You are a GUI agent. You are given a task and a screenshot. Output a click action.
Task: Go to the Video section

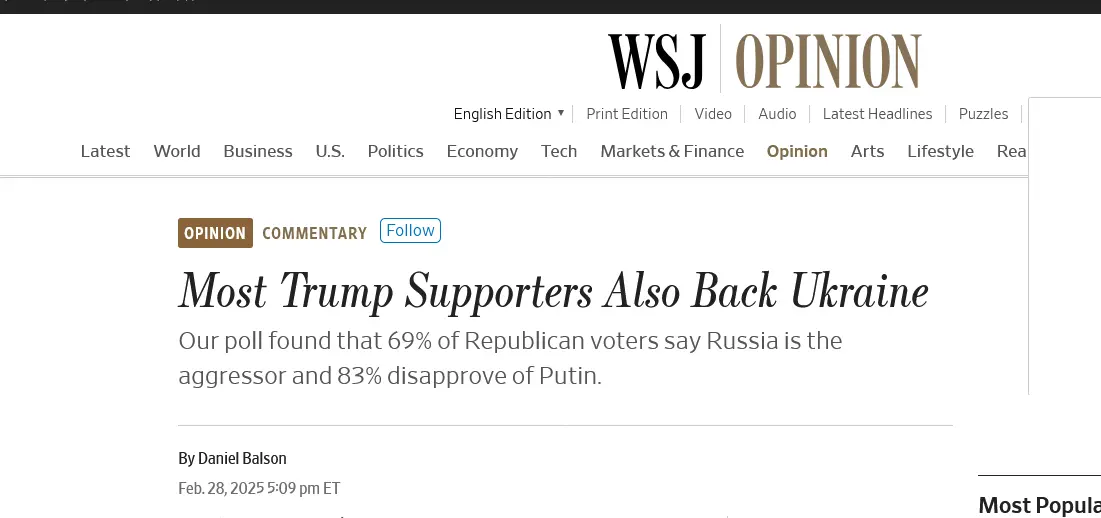[713, 114]
